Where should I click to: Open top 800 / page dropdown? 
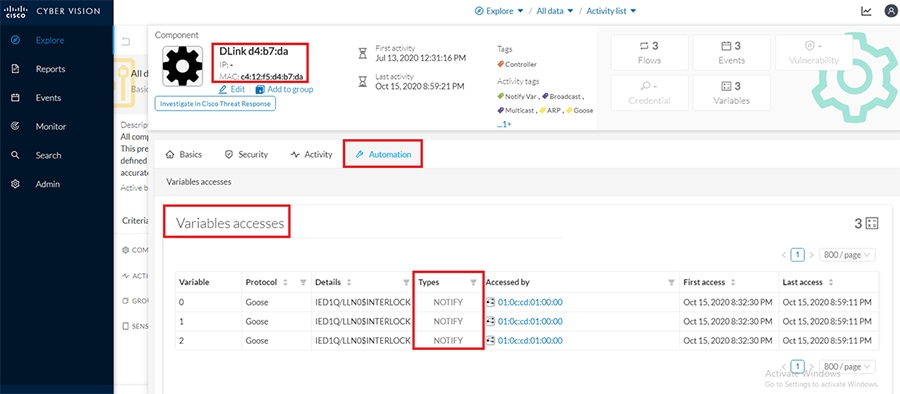[848, 254]
